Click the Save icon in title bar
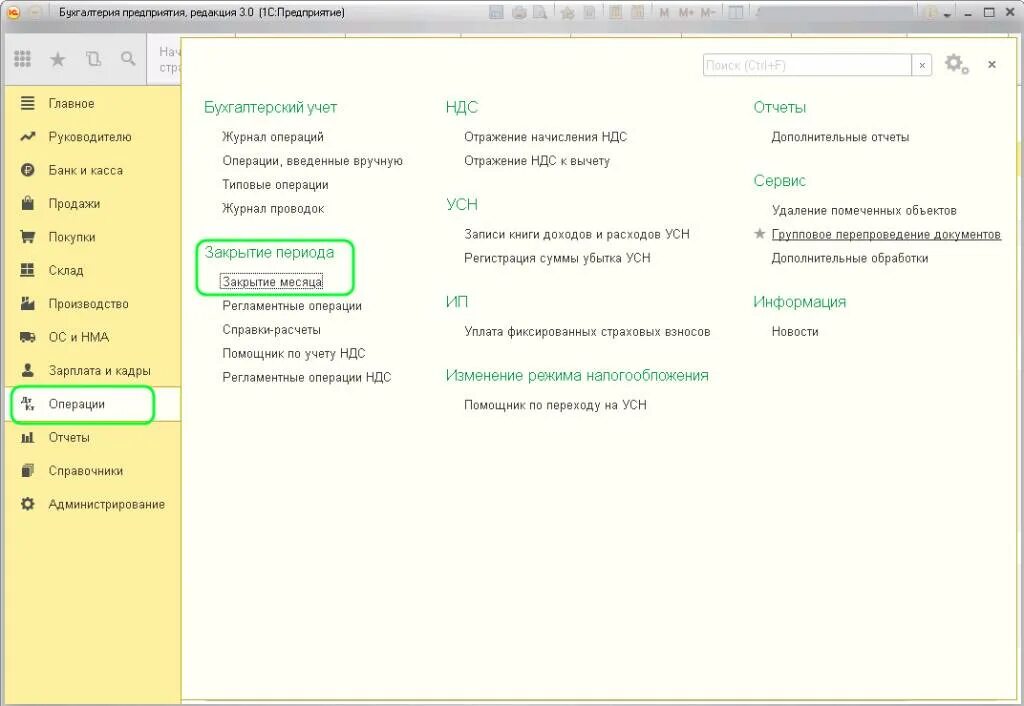Viewport: 1024px width, 706px height. 497,12
